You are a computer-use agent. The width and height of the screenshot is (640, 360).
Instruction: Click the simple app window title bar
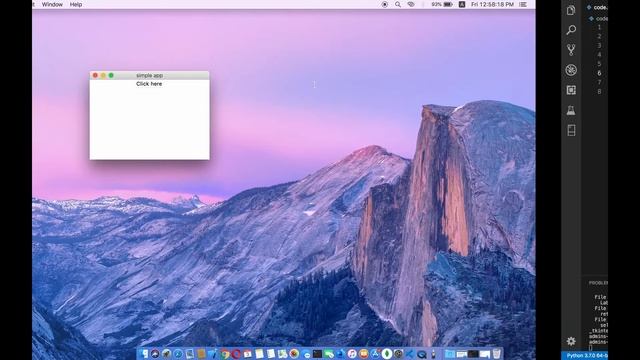[x=149, y=76]
